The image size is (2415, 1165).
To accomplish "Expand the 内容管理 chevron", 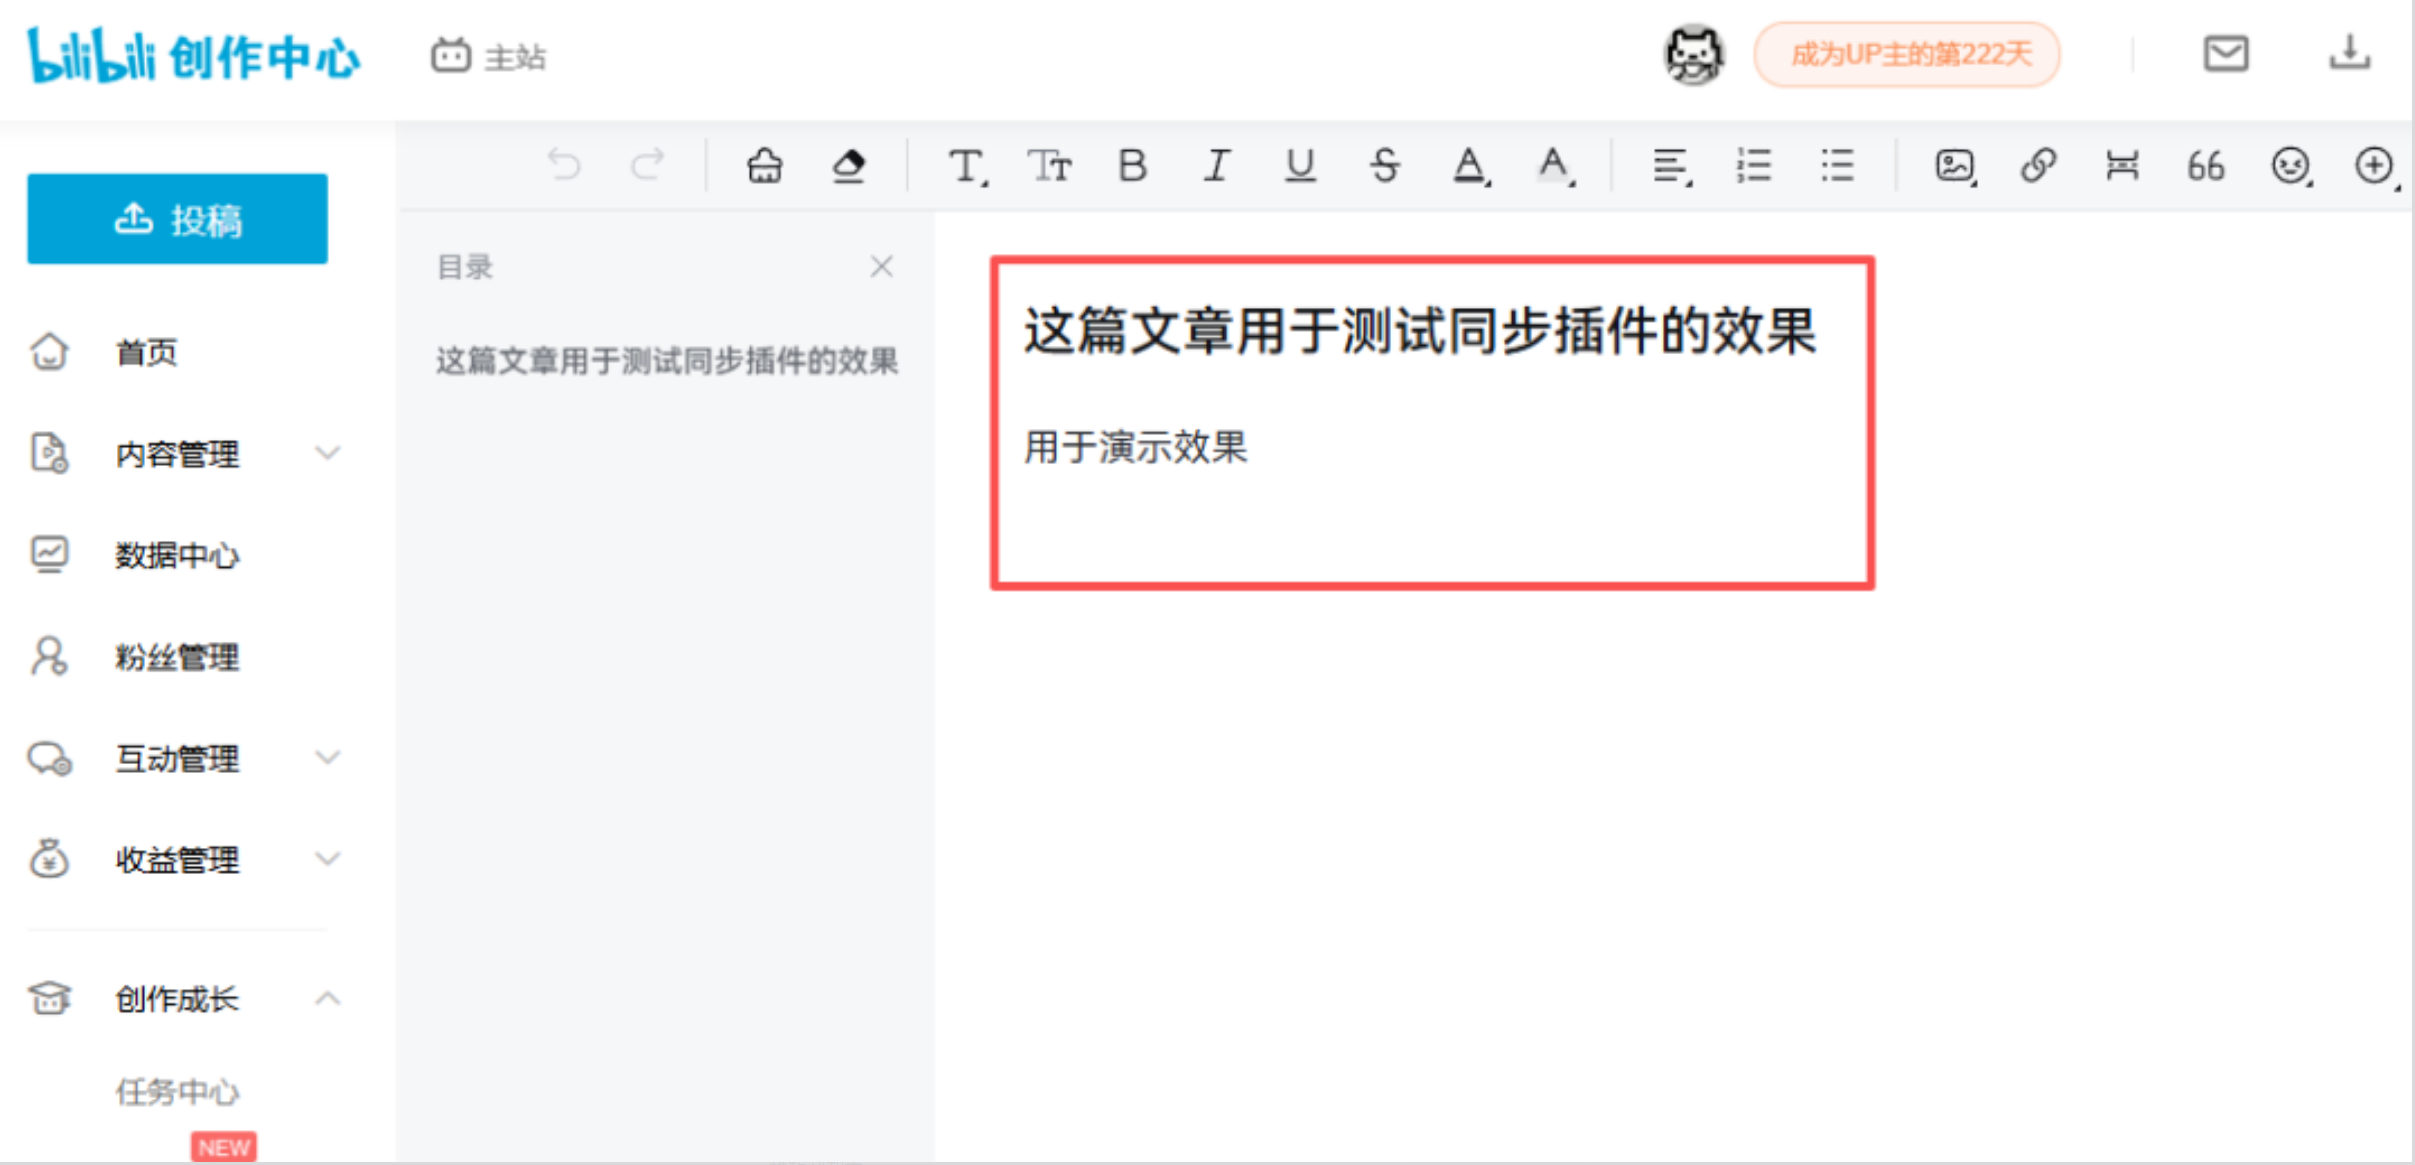I will pos(328,453).
